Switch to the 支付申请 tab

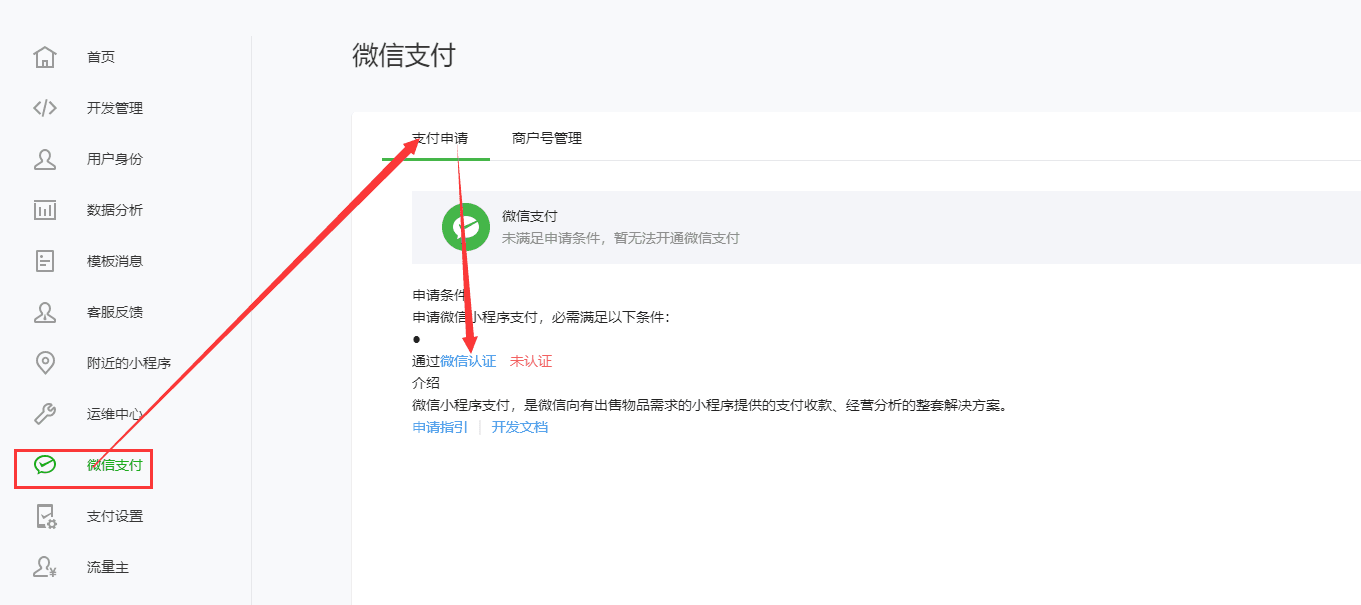440,138
